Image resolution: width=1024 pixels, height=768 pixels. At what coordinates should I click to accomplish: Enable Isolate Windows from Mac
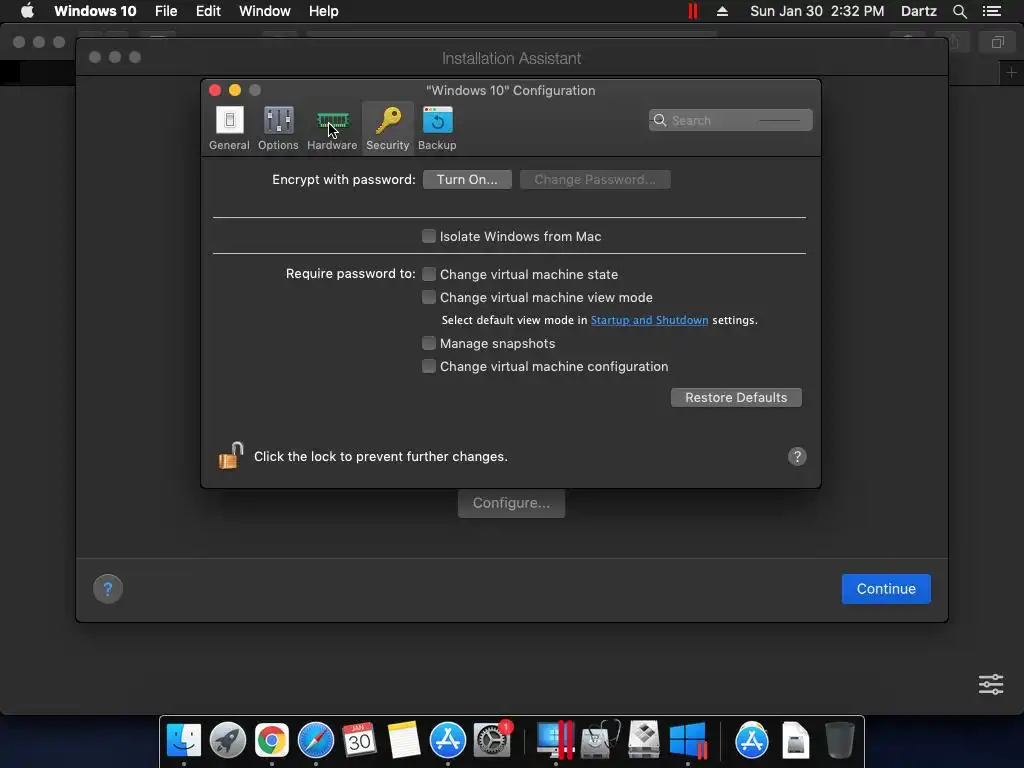point(429,236)
